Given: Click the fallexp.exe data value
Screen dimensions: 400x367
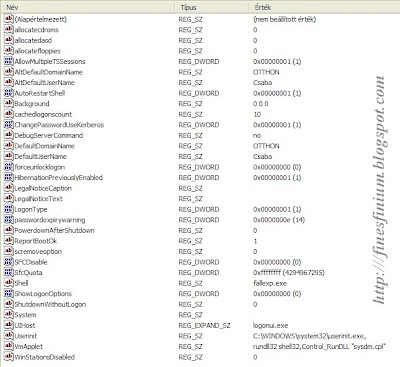Looking at the screenshot, I should pyautogui.click(x=270, y=283).
